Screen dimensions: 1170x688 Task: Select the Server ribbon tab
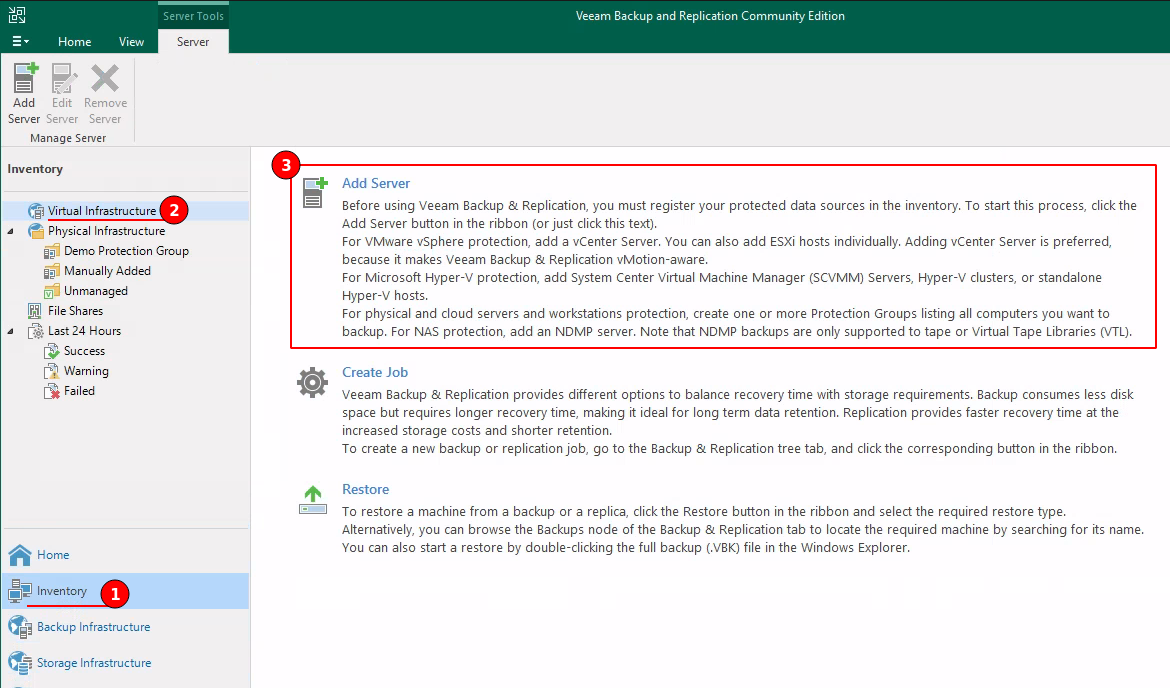click(x=193, y=42)
